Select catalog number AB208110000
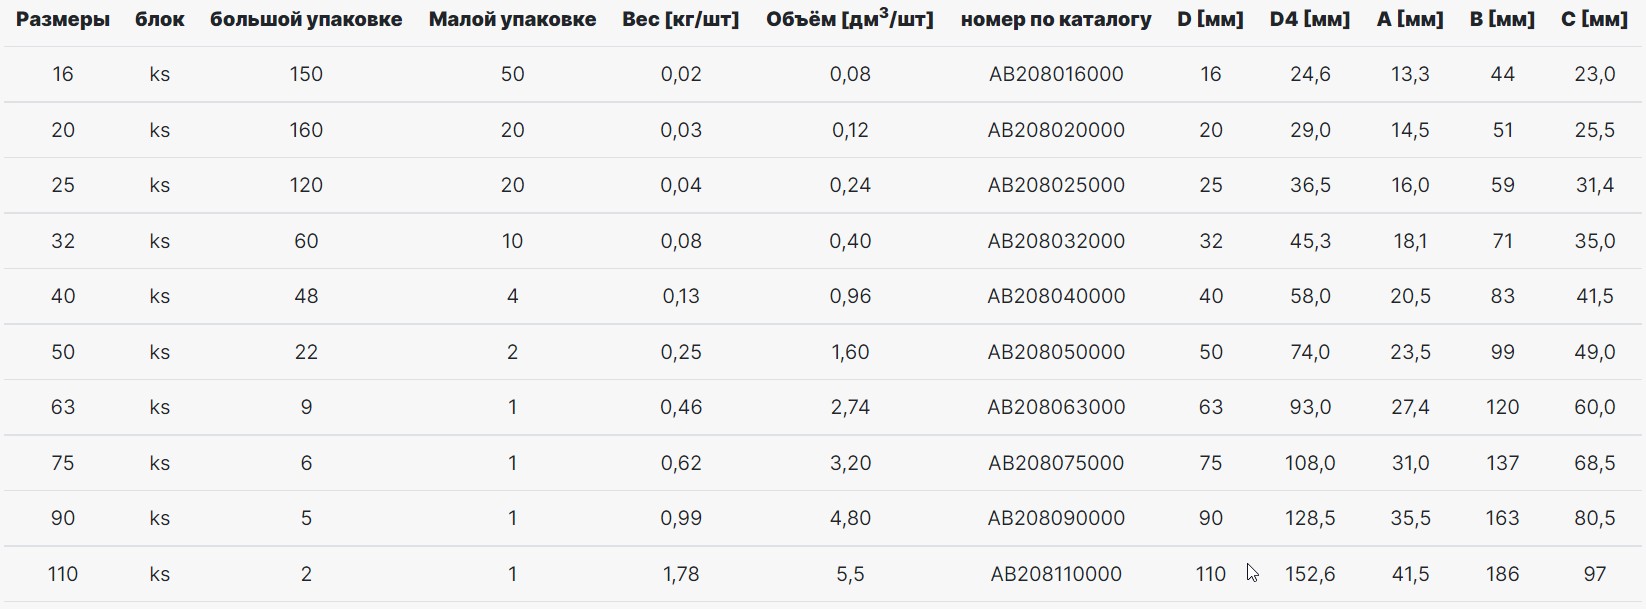1646x609 pixels. [x=1056, y=574]
